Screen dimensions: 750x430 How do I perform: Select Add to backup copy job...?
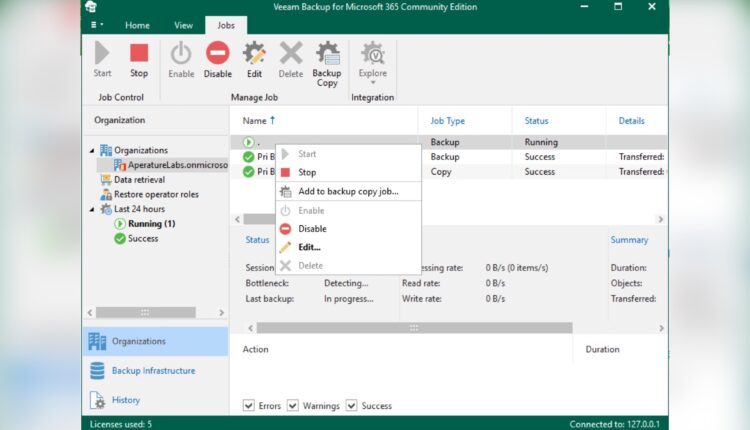coord(348,191)
